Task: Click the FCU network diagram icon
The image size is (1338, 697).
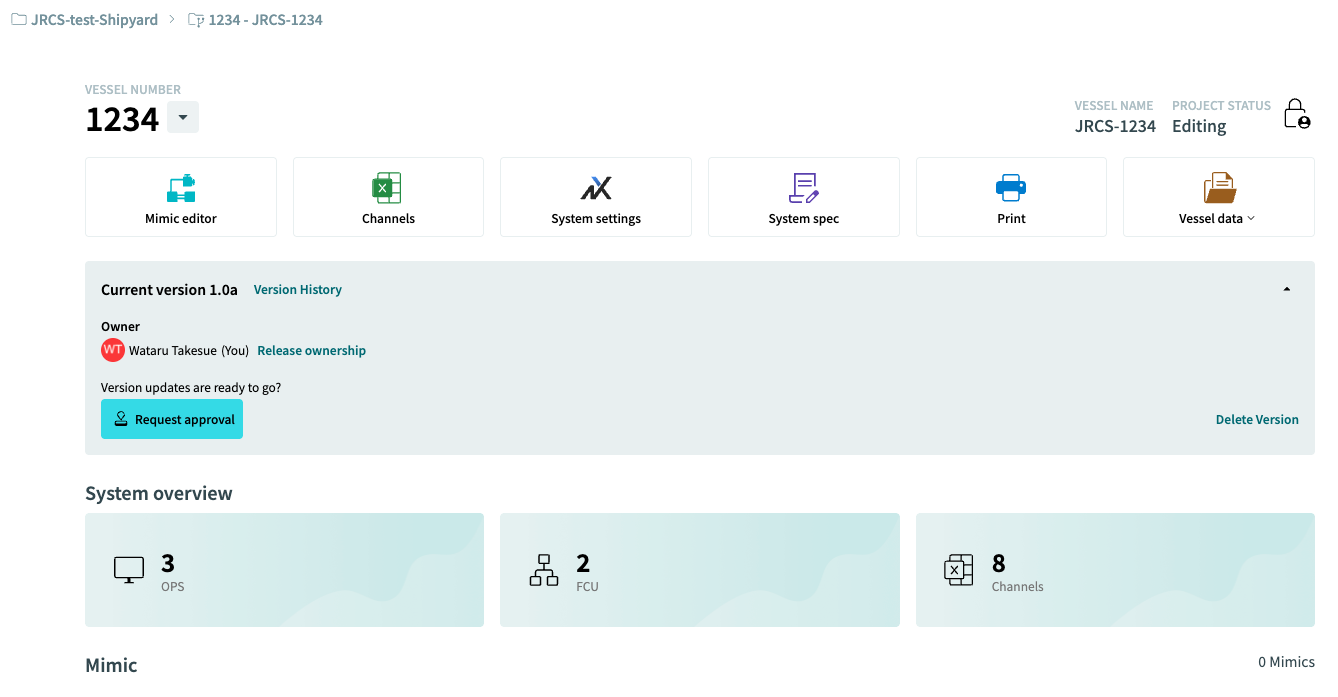Action: [x=544, y=570]
